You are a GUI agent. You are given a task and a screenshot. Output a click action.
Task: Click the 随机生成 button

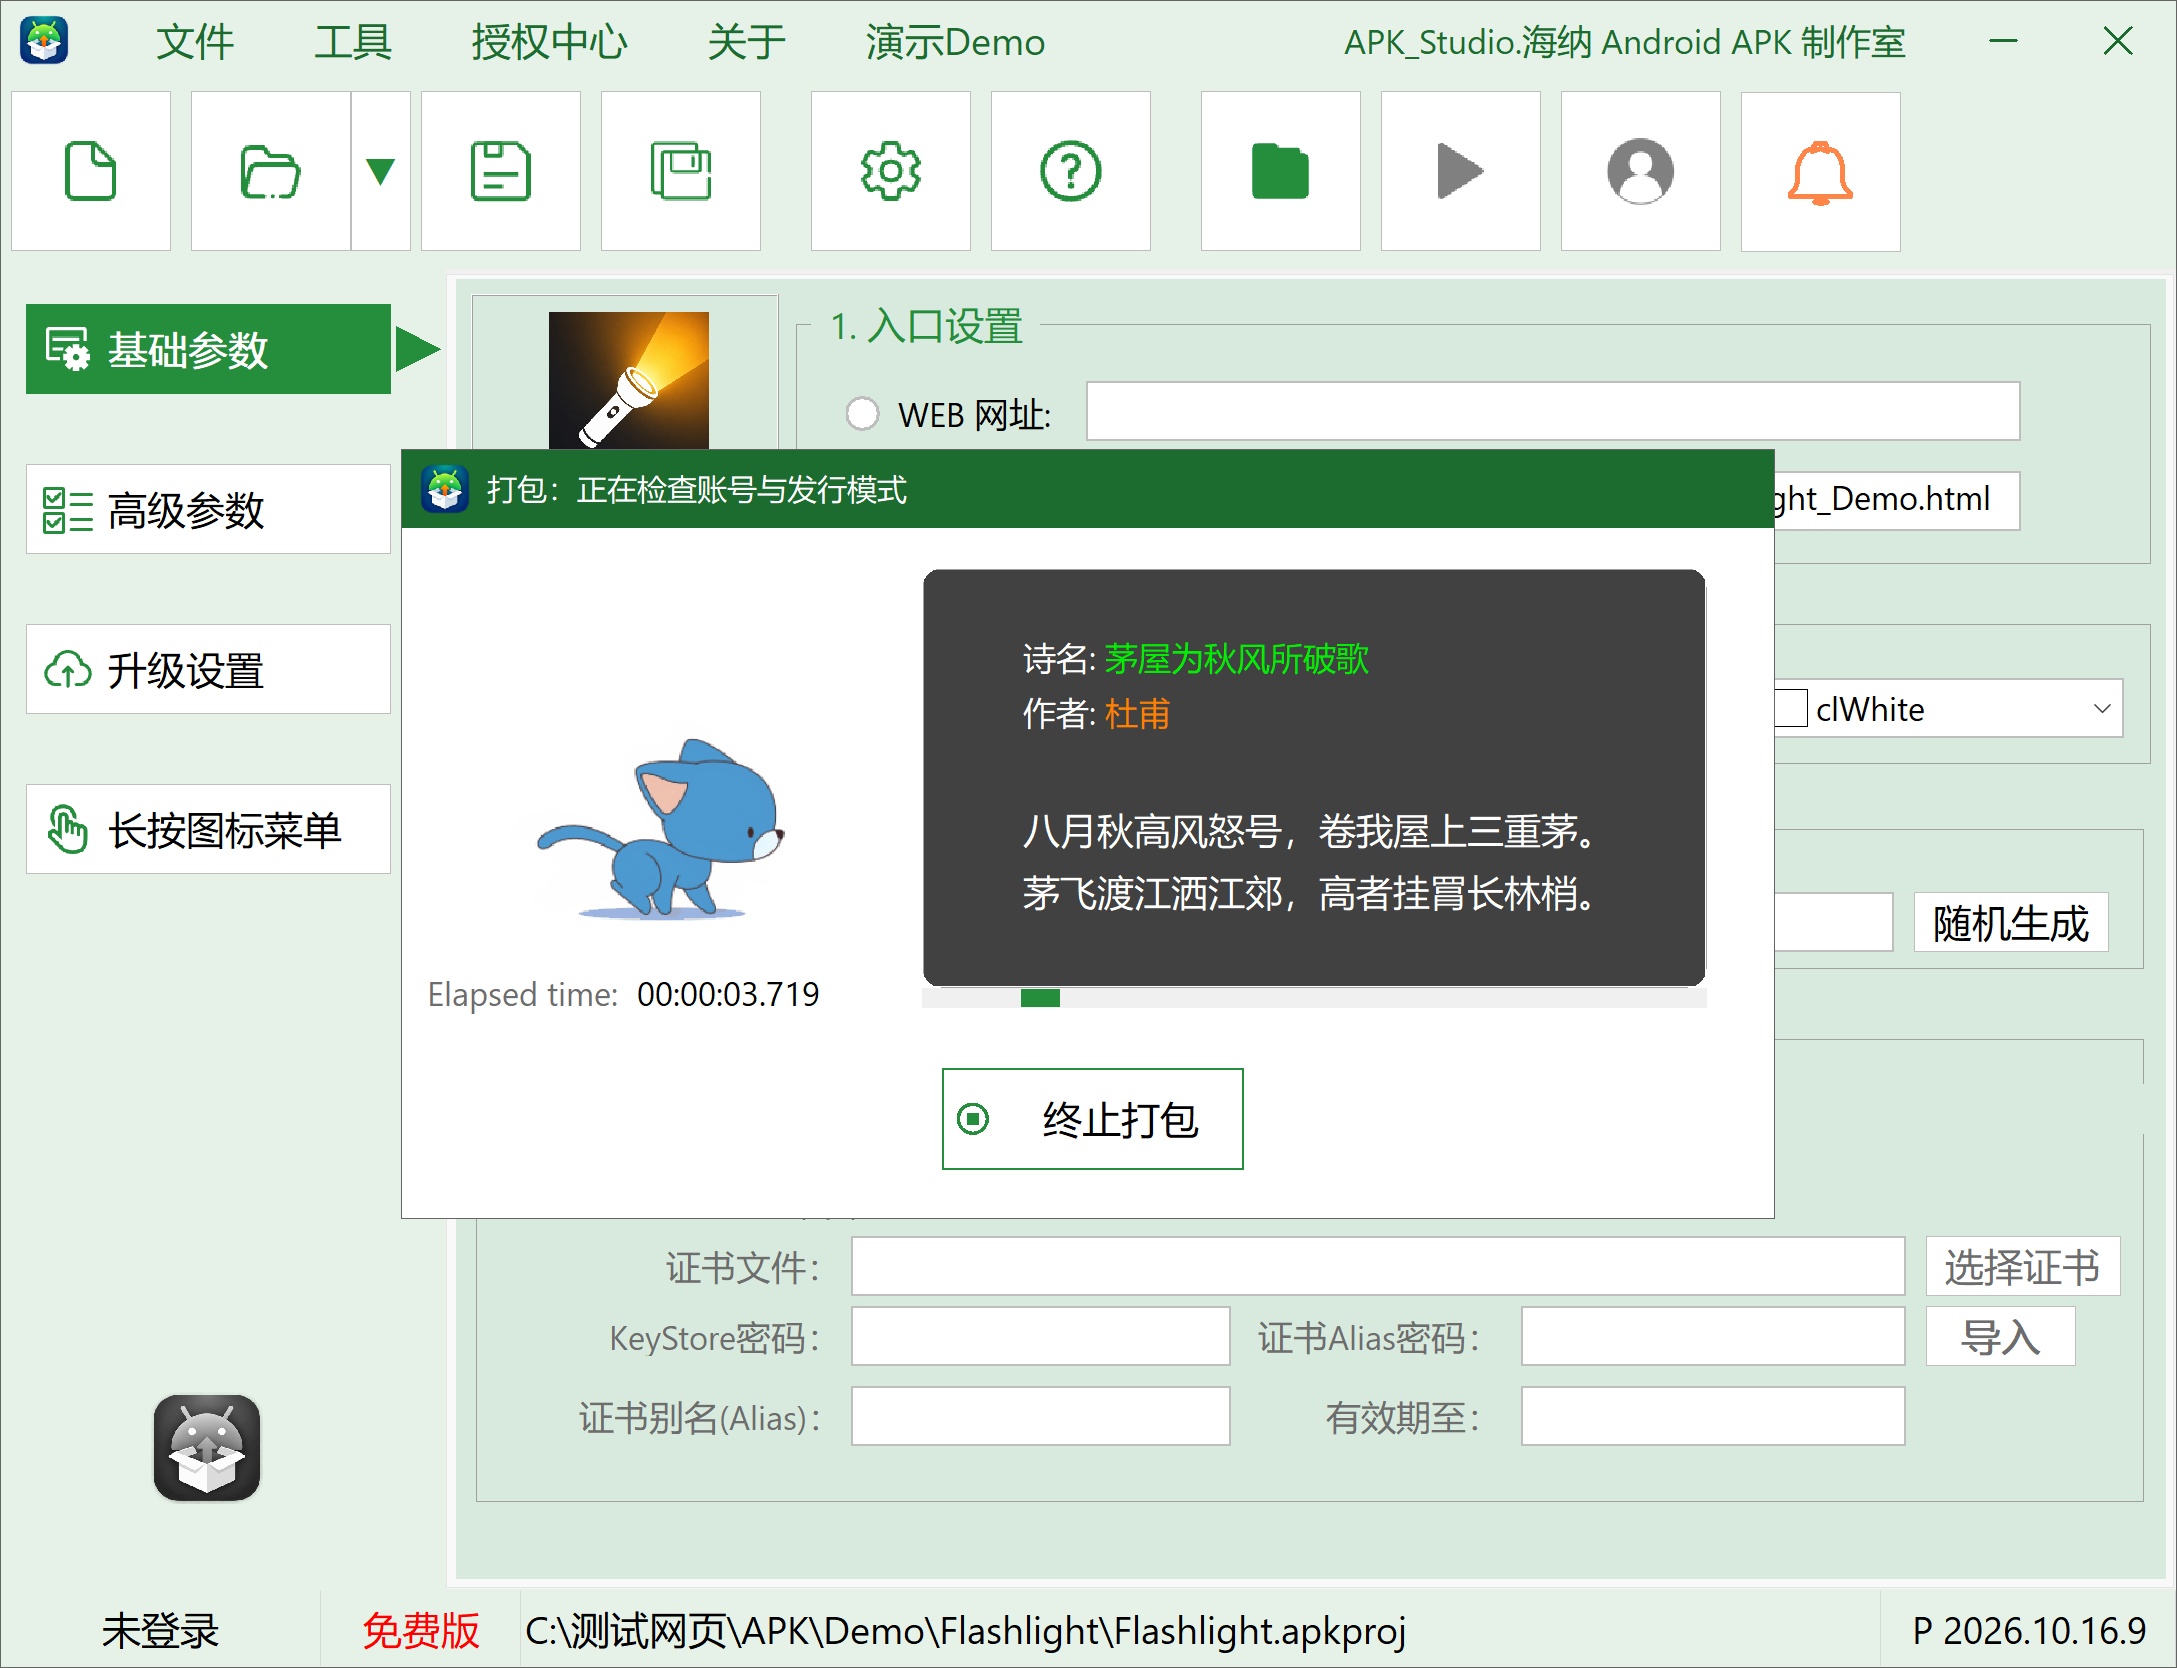pos(2011,922)
